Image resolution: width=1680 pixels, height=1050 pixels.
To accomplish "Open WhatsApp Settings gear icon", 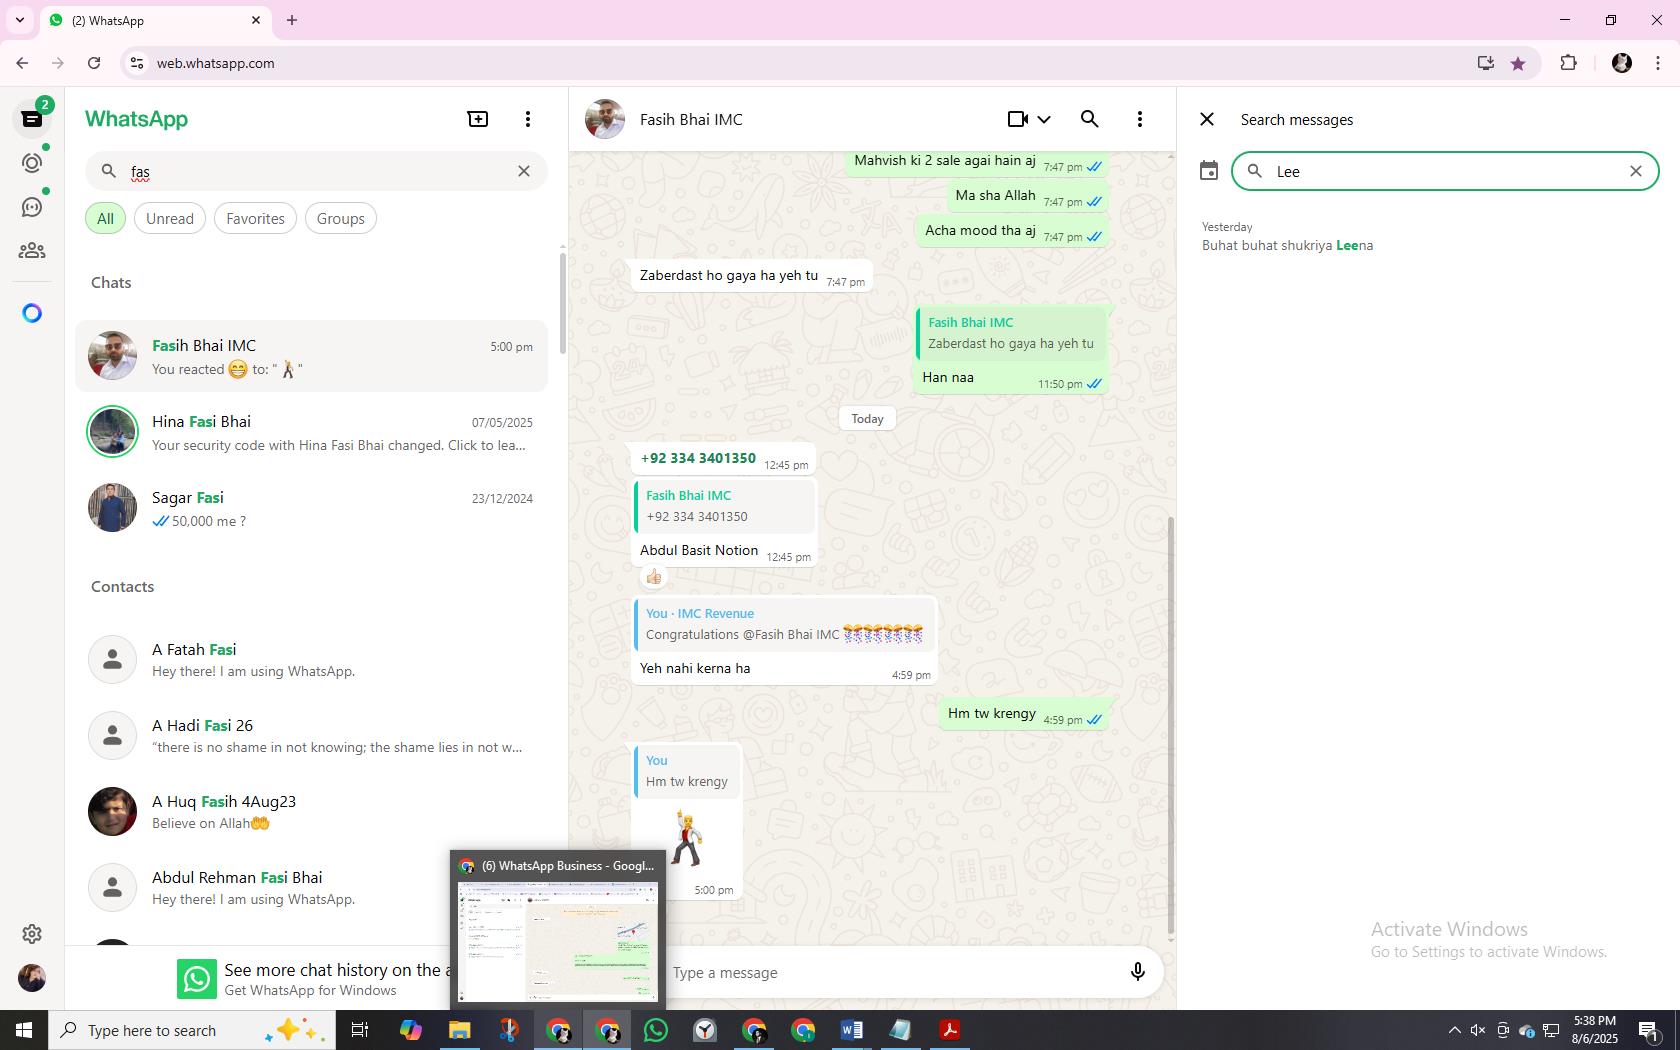I will pos(32,933).
